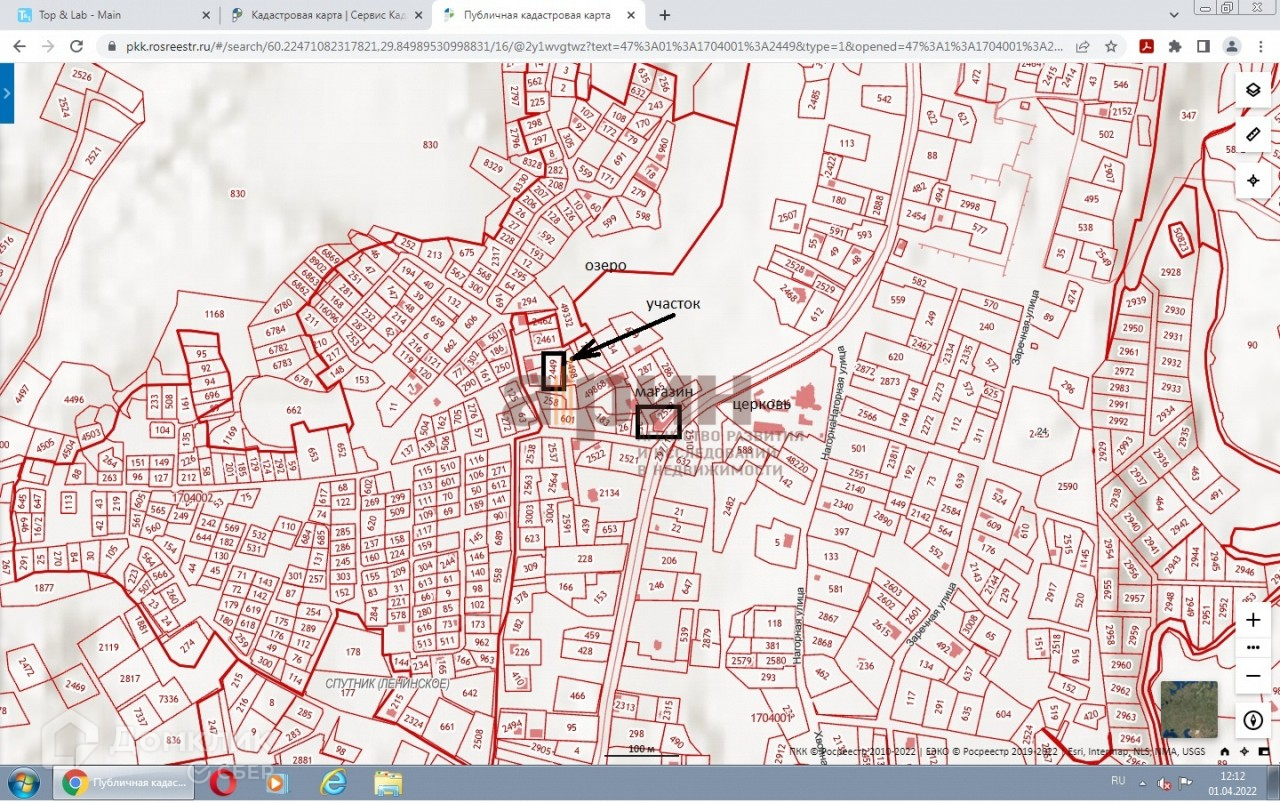Open a new browser tab
The image size is (1280, 803).
(665, 15)
